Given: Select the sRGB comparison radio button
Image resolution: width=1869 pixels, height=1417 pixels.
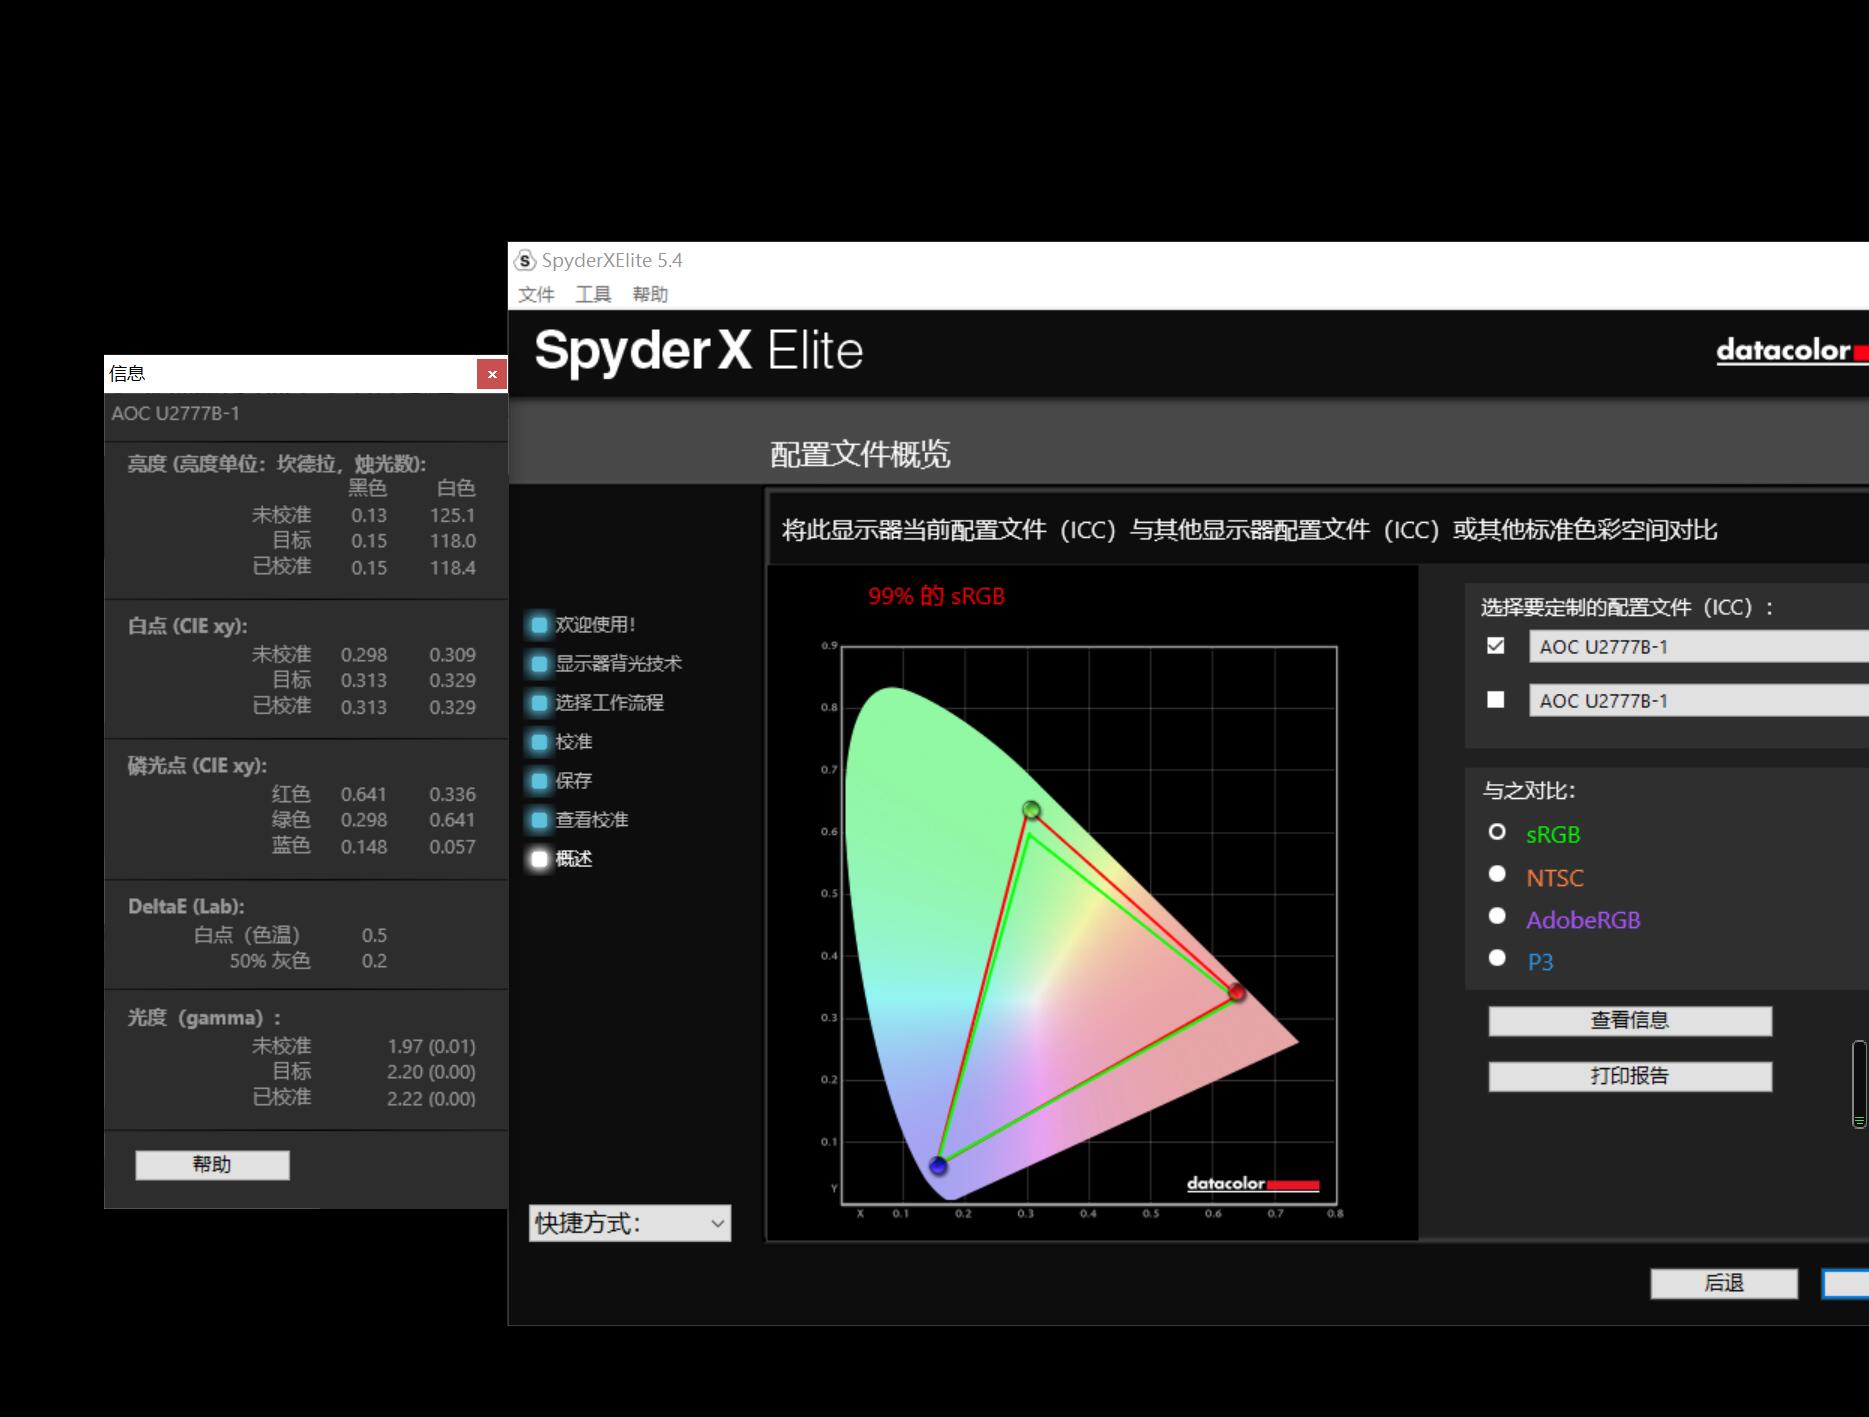Looking at the screenshot, I should click(x=1497, y=832).
